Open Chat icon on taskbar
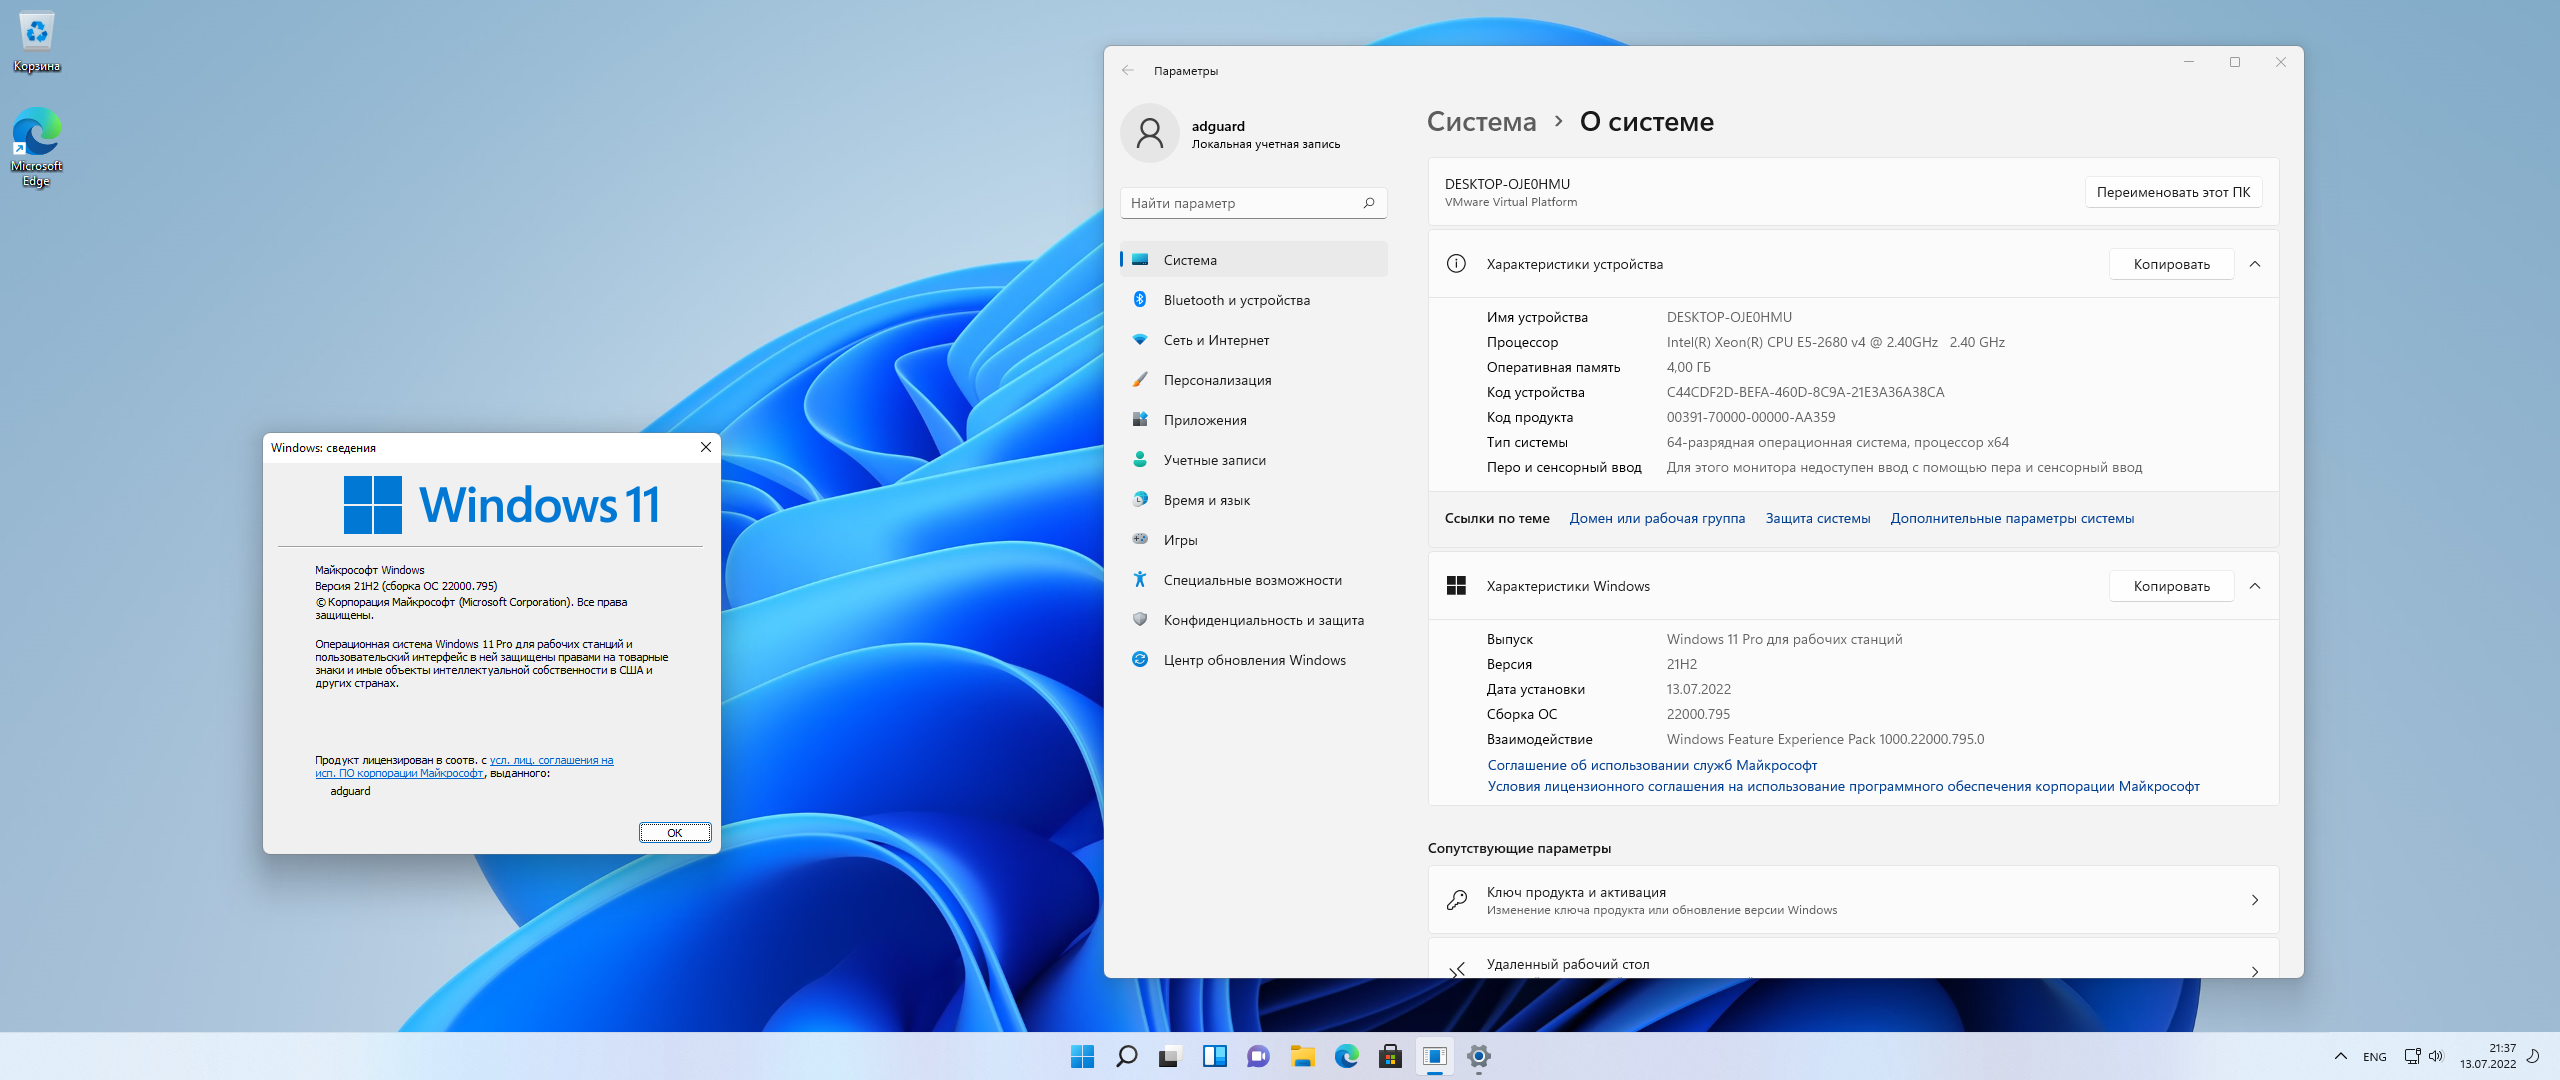The image size is (2560, 1080). click(x=1258, y=1056)
